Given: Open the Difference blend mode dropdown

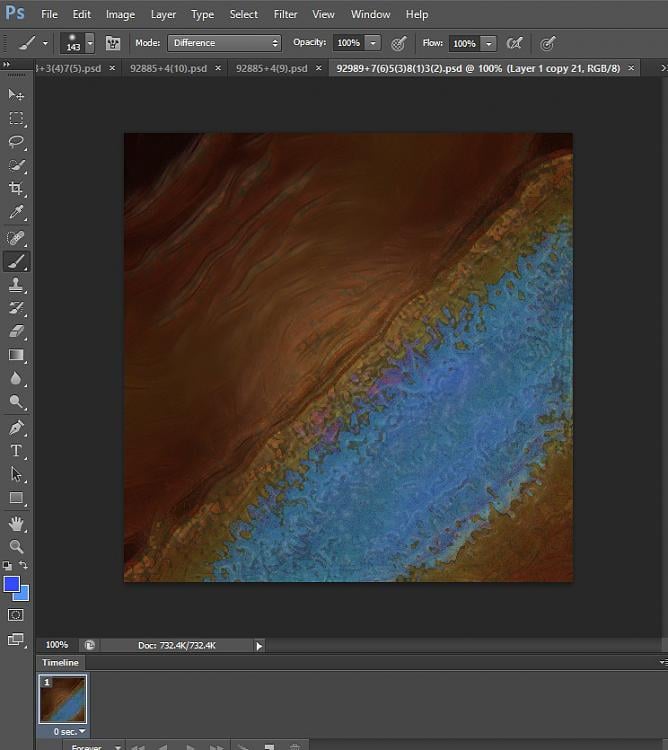Looking at the screenshot, I should 224,43.
